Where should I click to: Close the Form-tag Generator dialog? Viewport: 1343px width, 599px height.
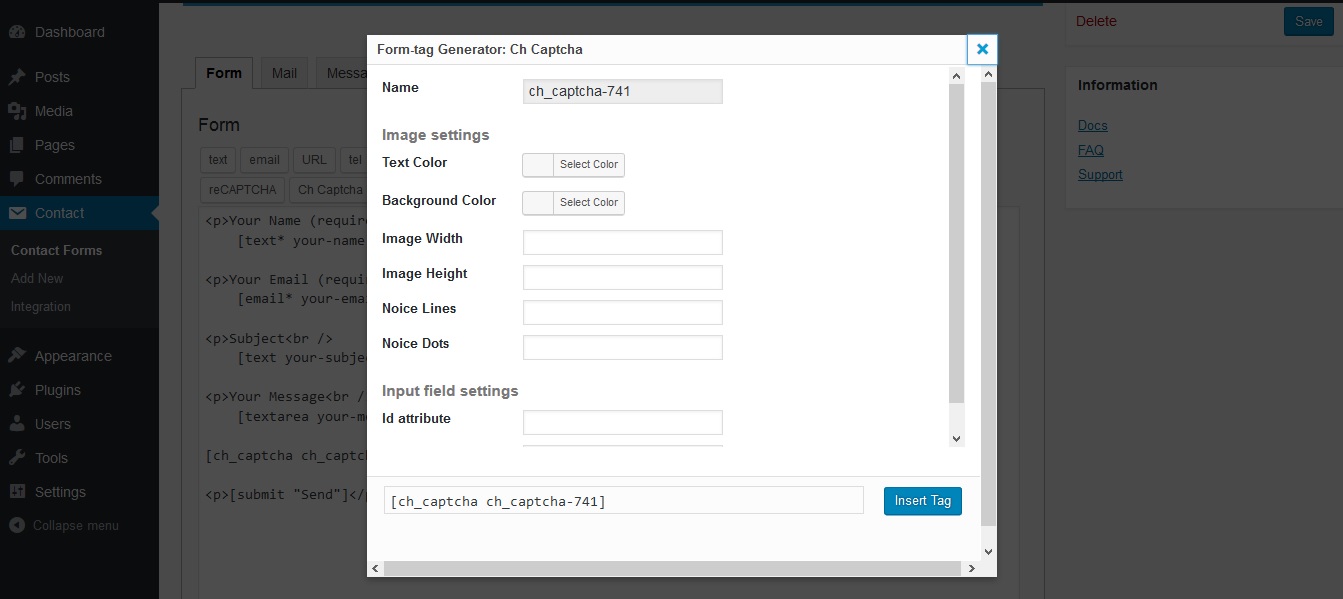coord(982,49)
